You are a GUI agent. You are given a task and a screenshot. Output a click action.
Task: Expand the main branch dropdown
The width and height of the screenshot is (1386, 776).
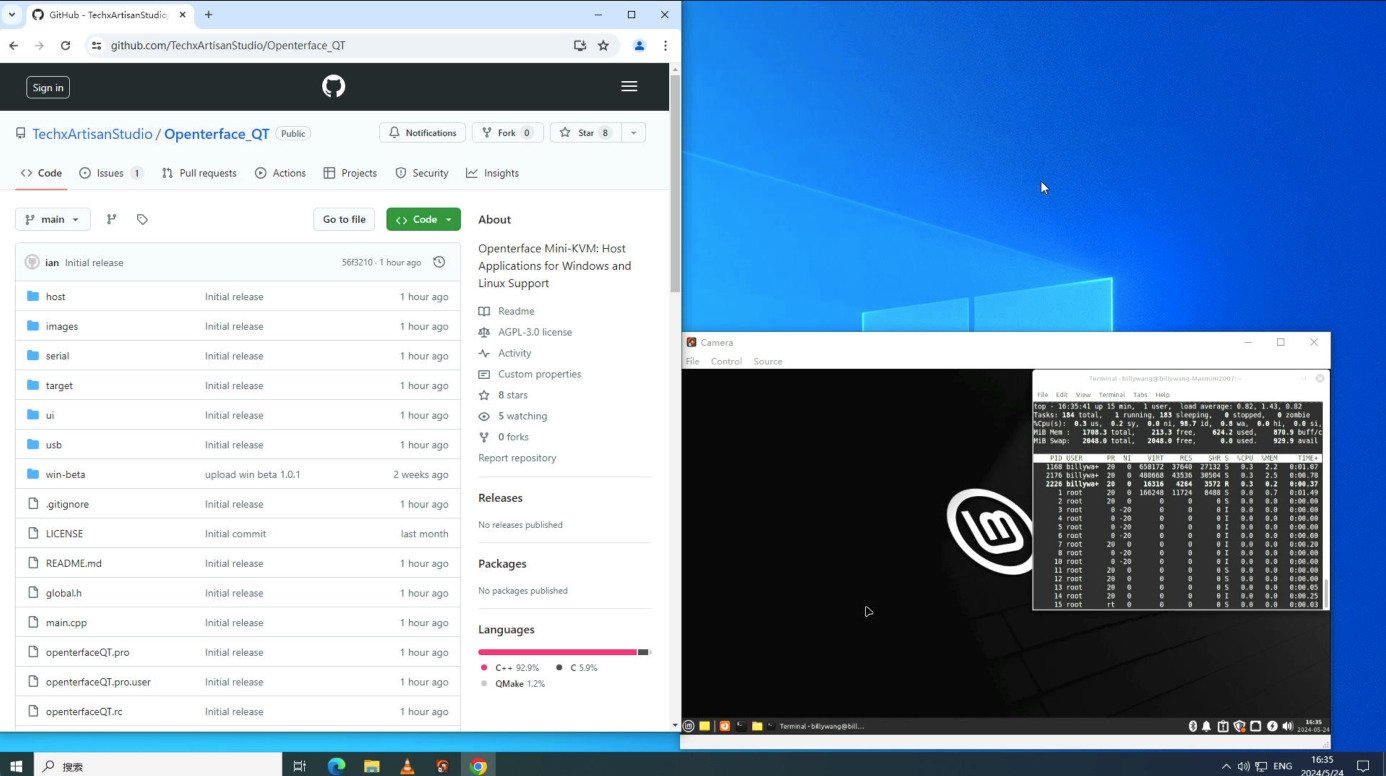tap(53, 219)
